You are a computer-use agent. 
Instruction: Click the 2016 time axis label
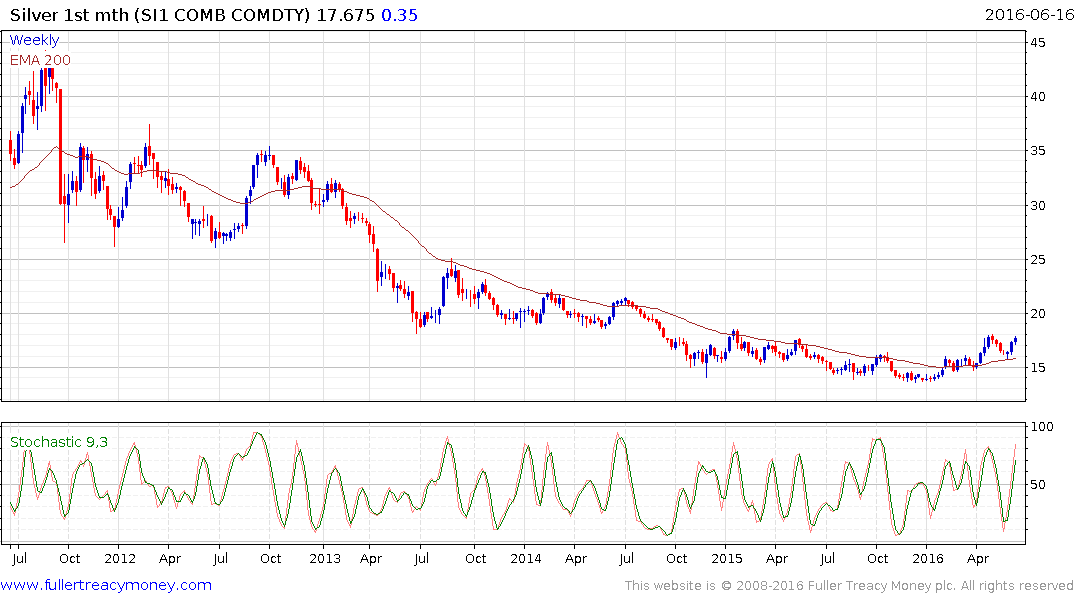pyautogui.click(x=928, y=558)
